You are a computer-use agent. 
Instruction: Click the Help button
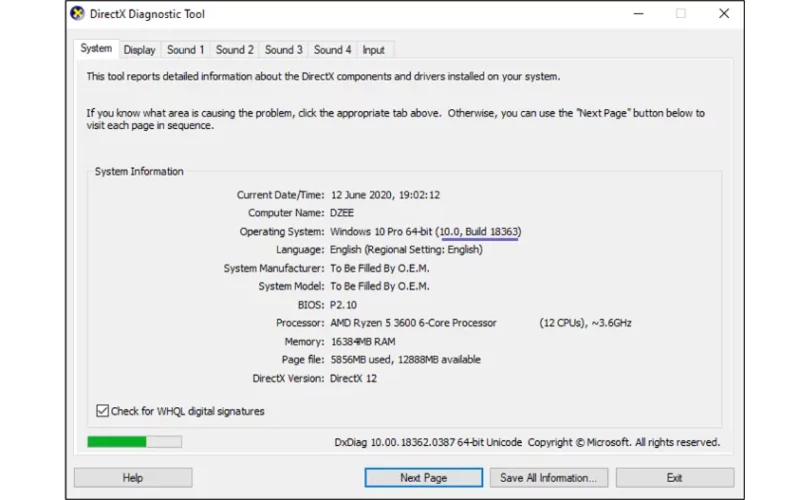[x=133, y=478]
